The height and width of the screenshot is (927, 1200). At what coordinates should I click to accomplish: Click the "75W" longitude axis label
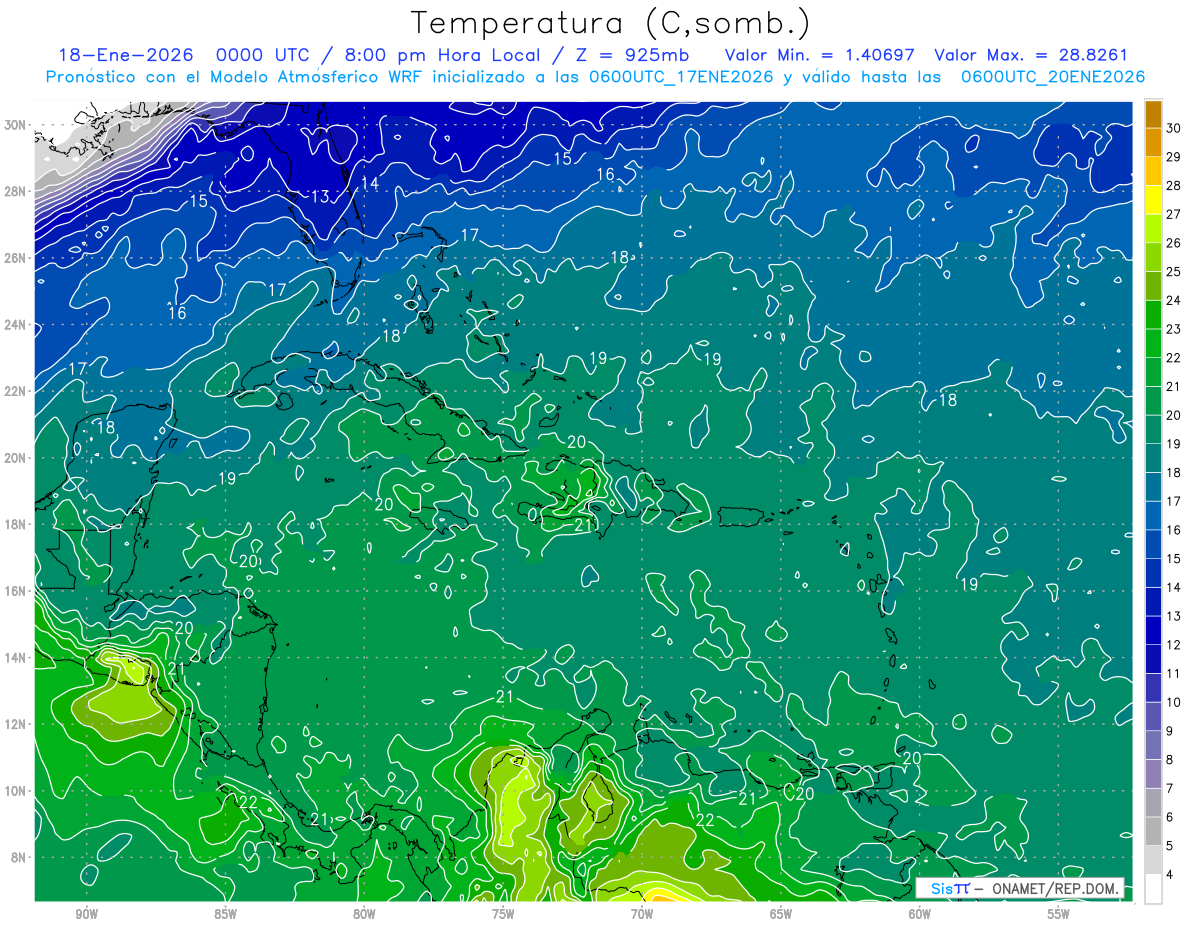(503, 914)
